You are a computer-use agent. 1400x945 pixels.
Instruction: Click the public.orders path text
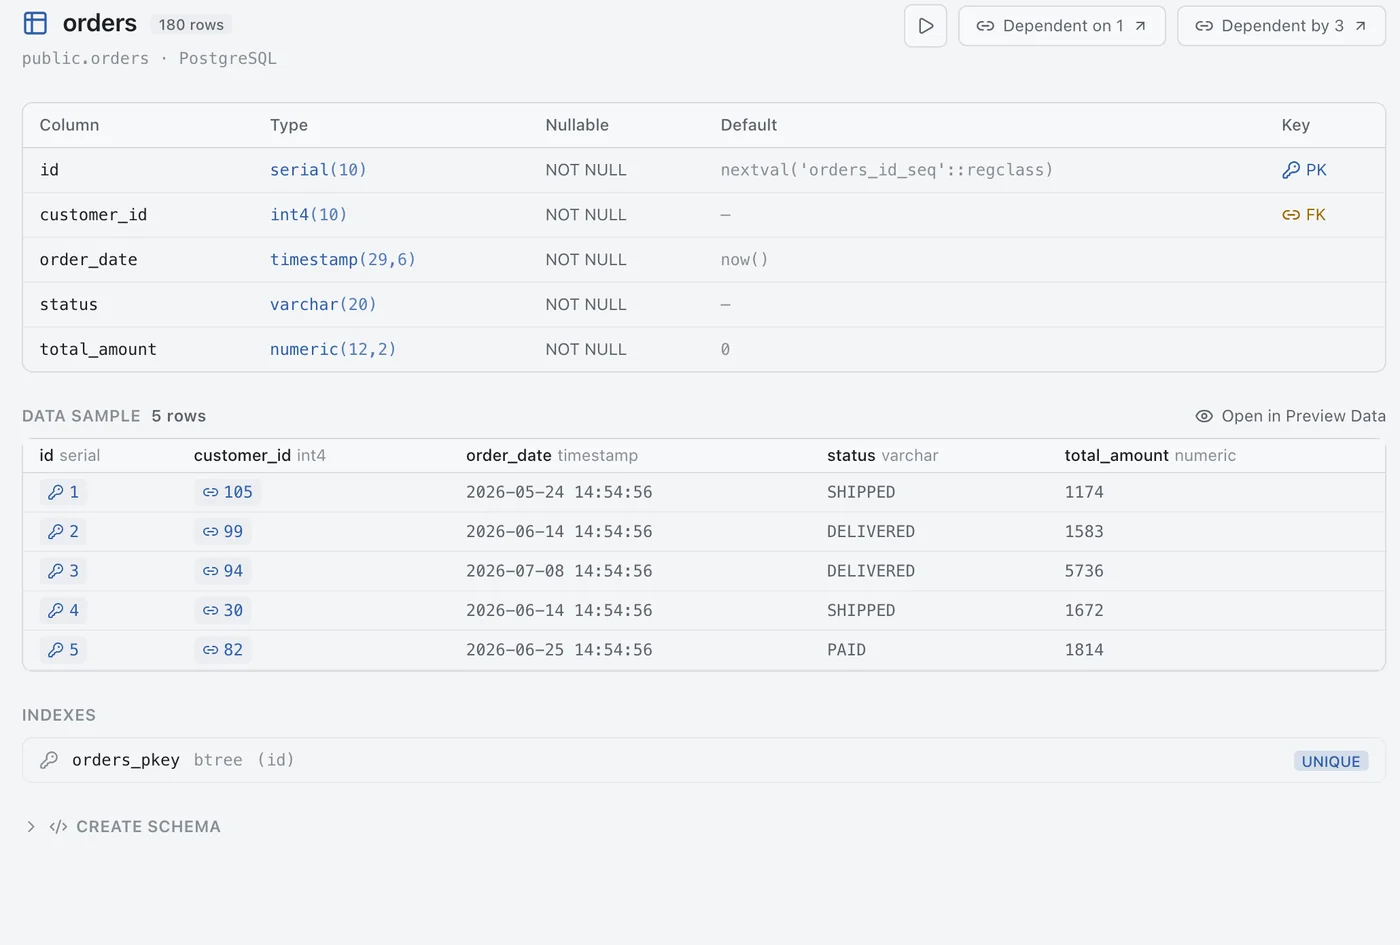(x=85, y=58)
